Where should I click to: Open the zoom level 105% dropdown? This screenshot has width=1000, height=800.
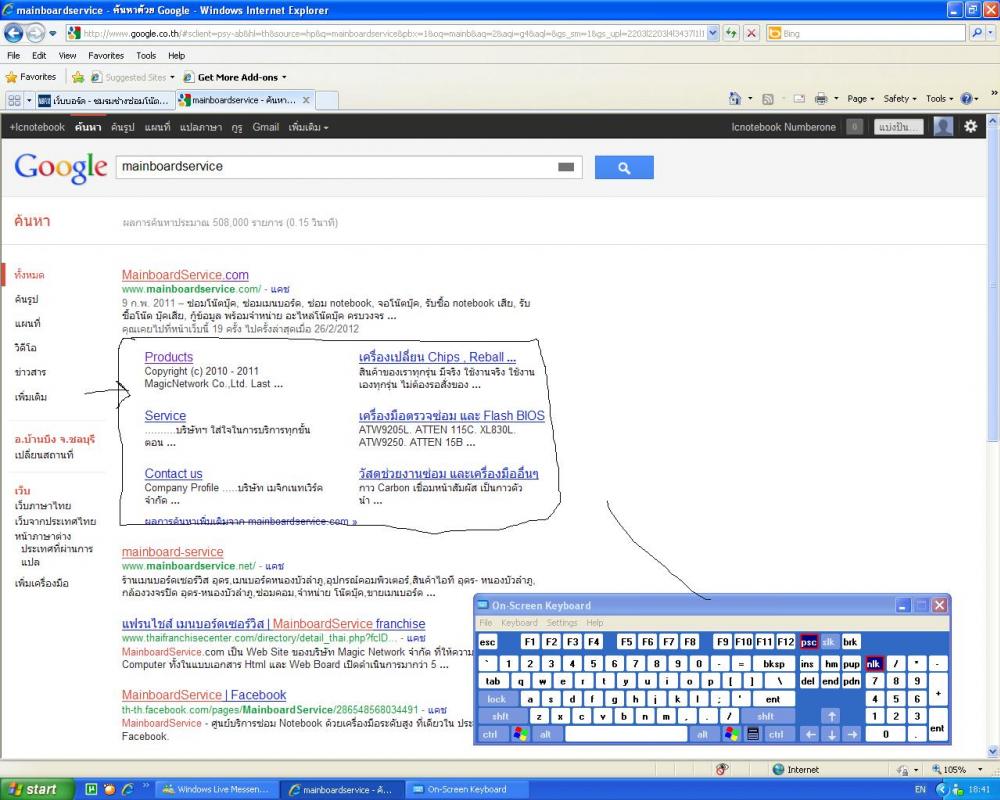tap(981, 769)
